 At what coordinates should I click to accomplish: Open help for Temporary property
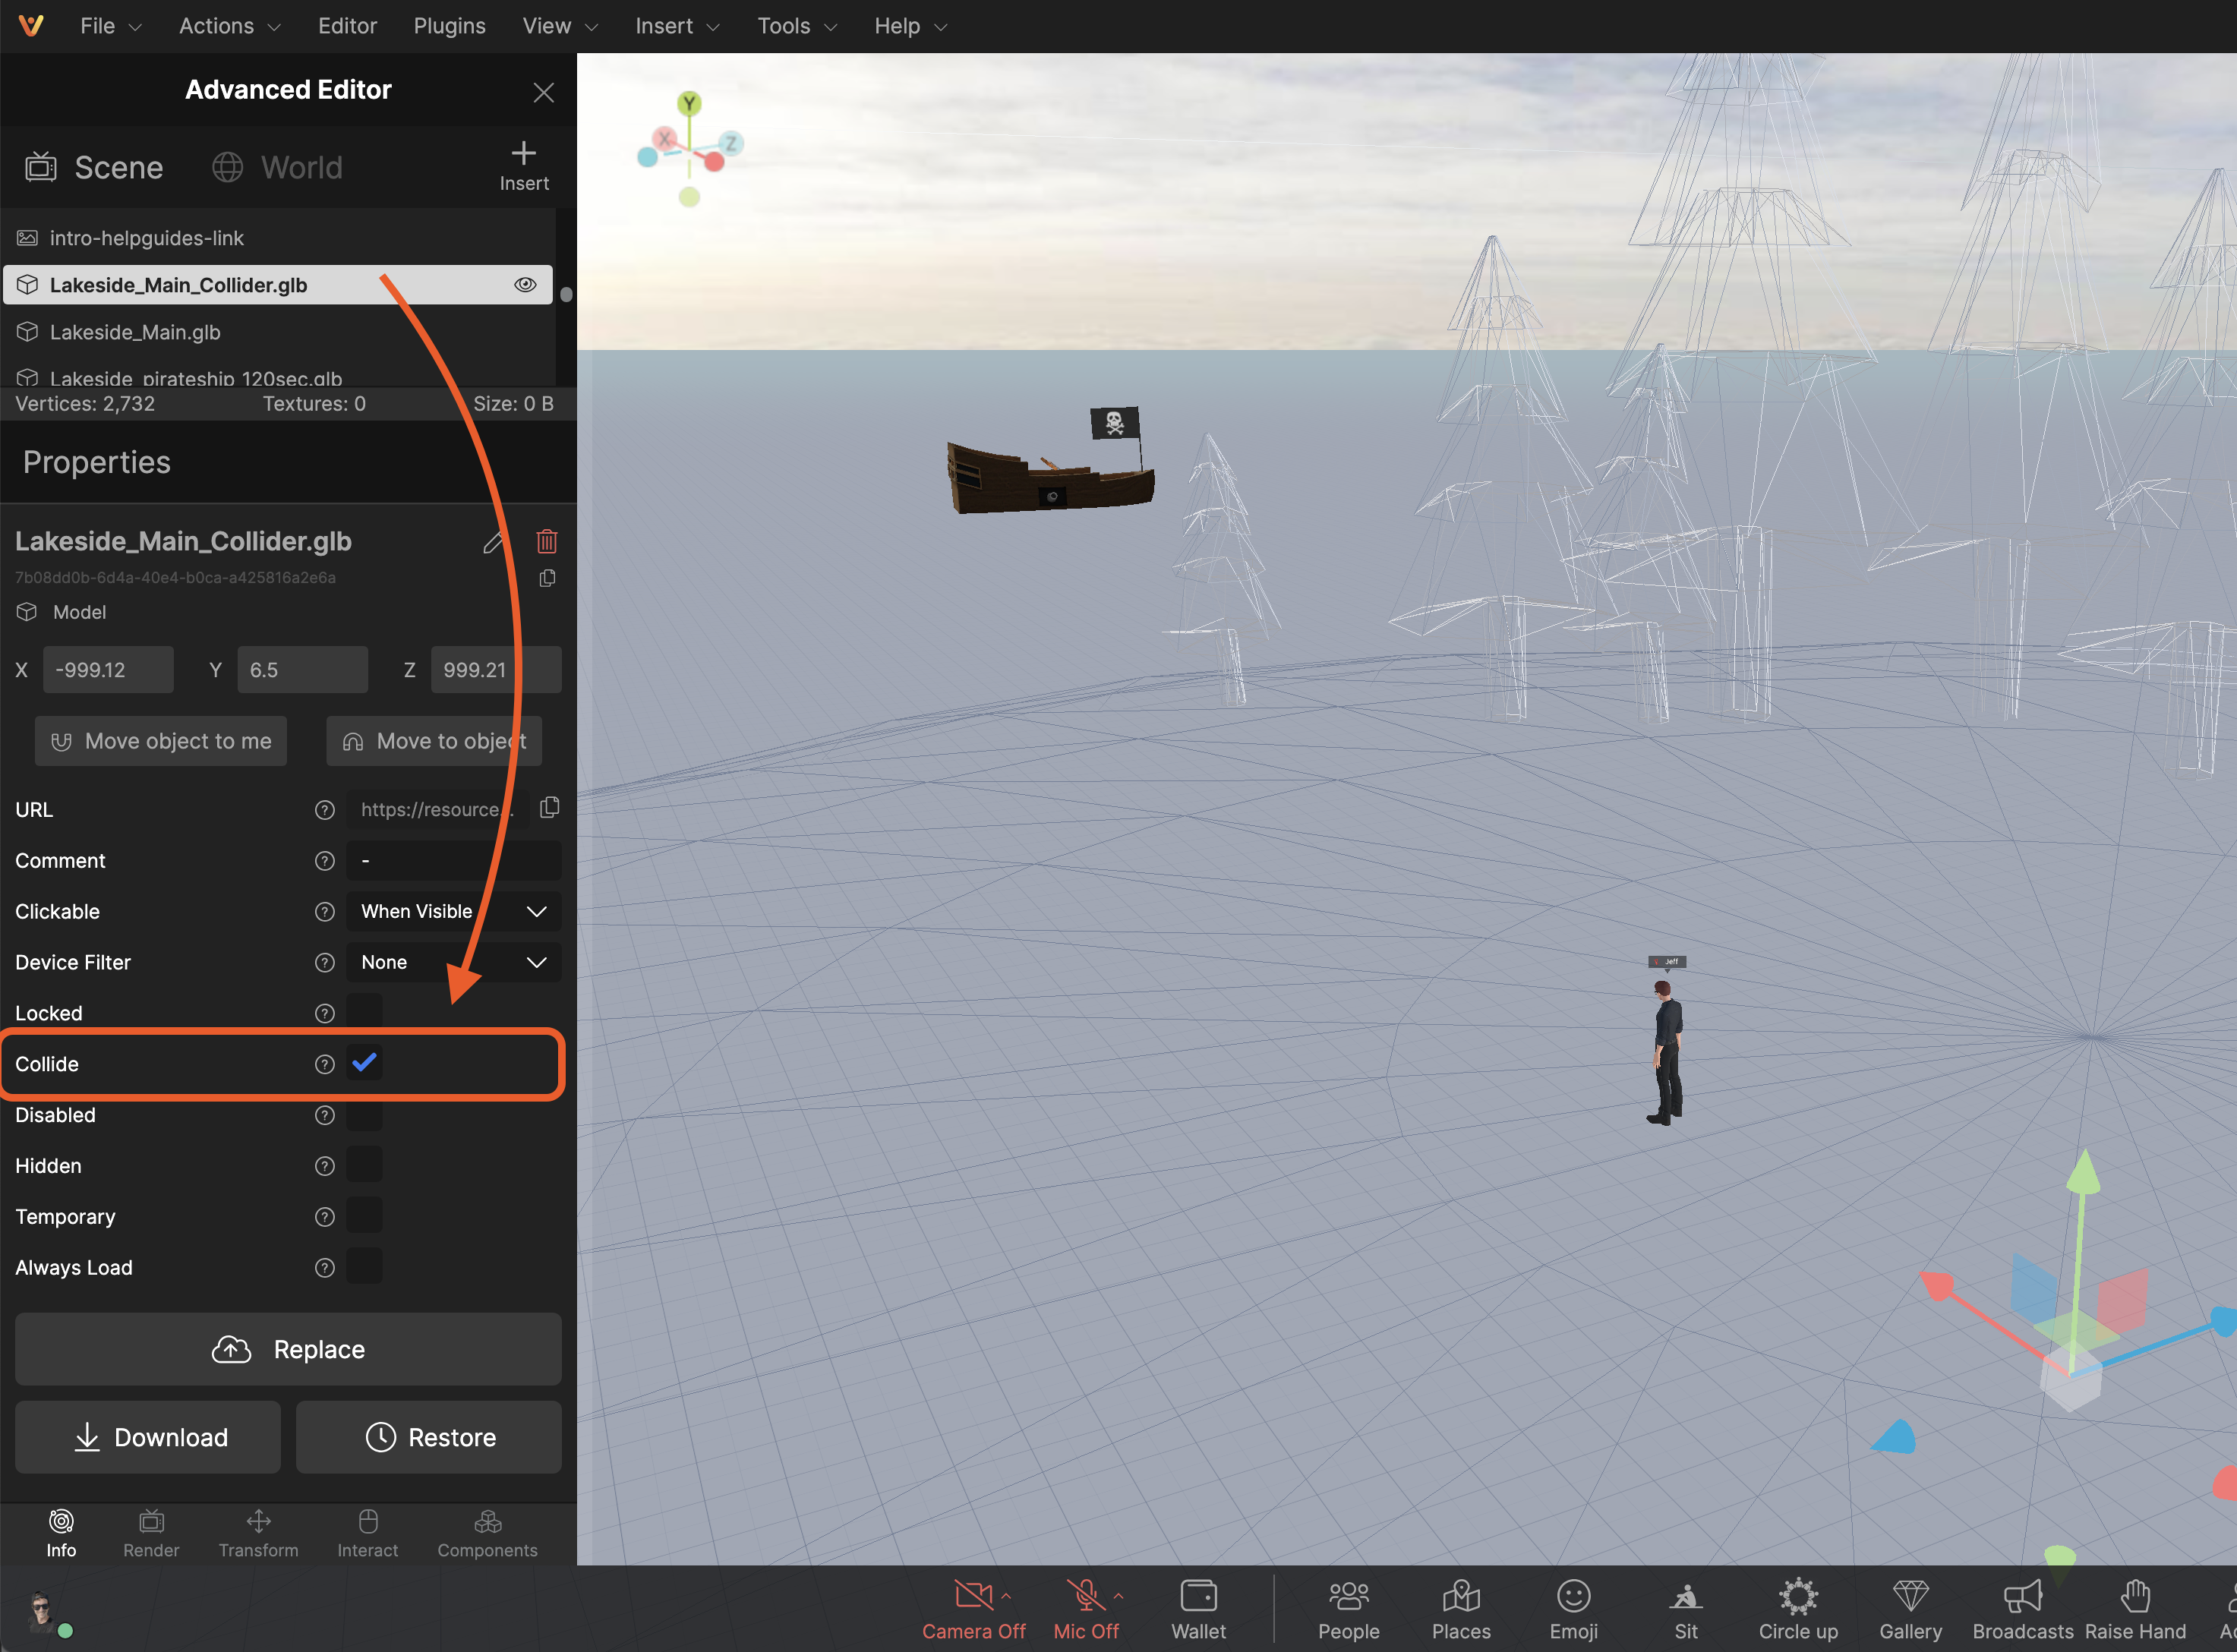pos(324,1217)
